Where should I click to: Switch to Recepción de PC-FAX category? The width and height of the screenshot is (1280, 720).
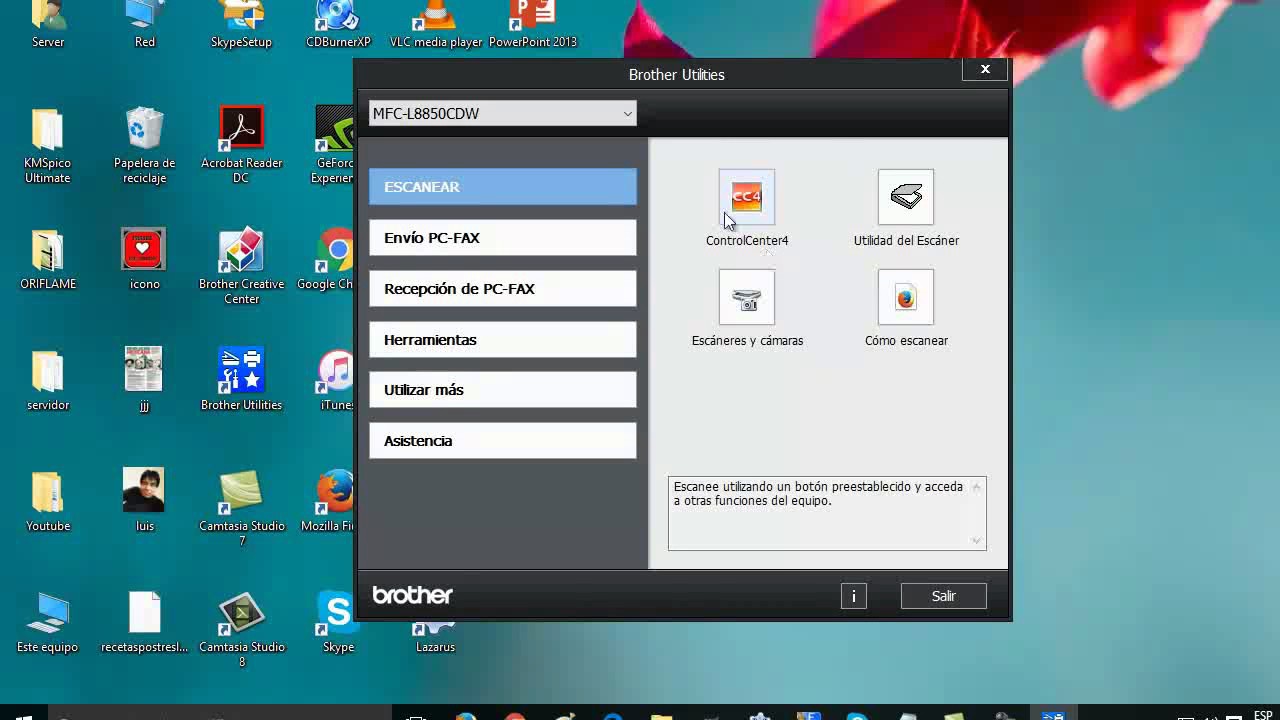[502, 289]
